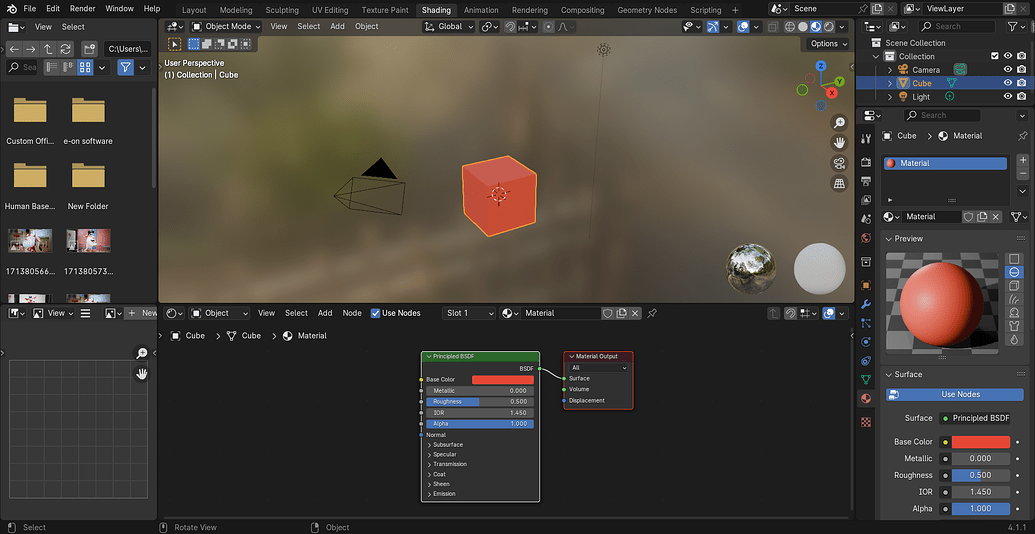Image resolution: width=1035 pixels, height=534 pixels.
Task: Hide the Camera in viewport
Action: pos(1008,69)
